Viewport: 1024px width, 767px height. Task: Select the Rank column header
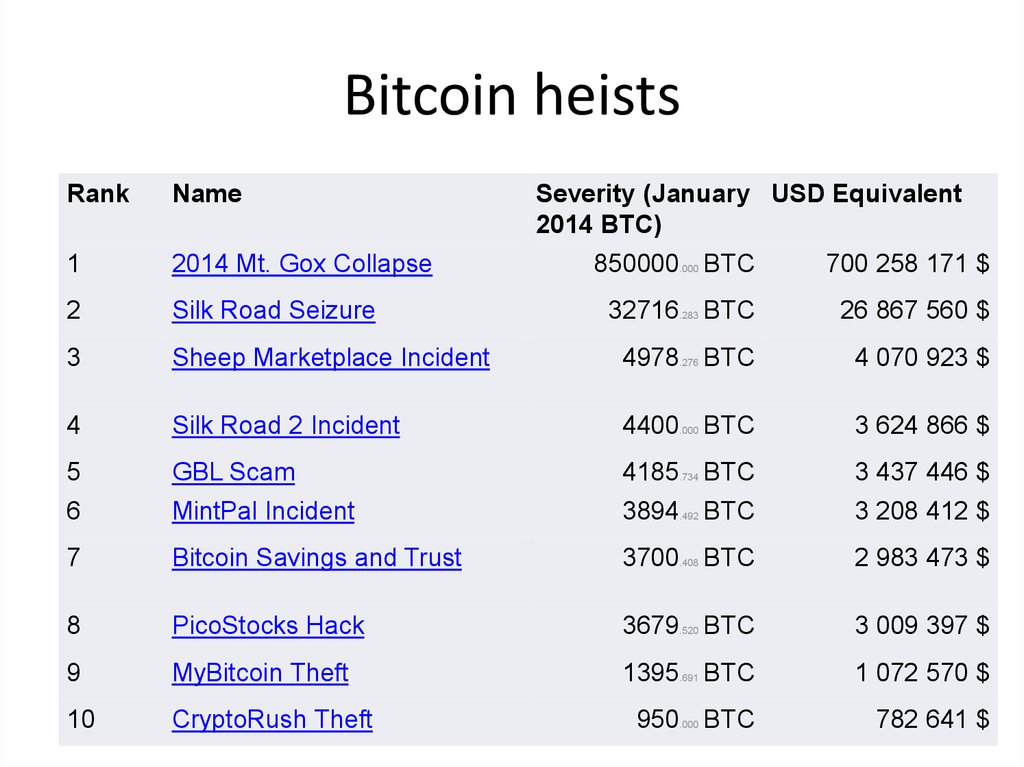98,194
